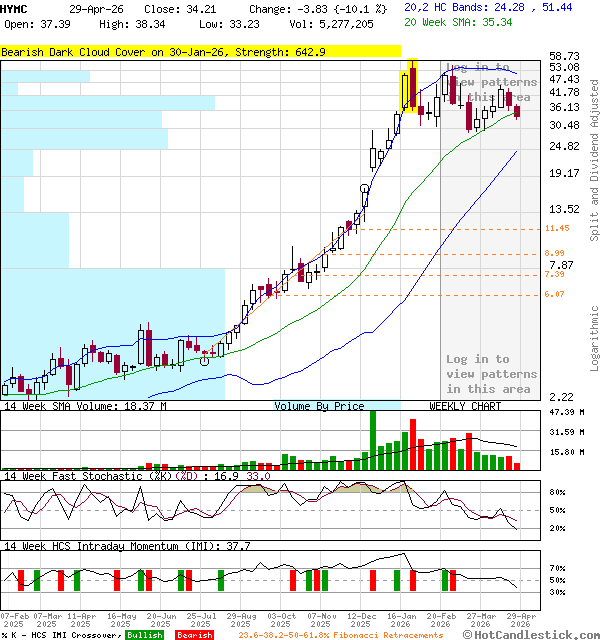Image resolution: width=600 pixels, height=640 pixels.
Task: Click the circle marker on the candle near Jul 2025
Action: [x=204, y=361]
